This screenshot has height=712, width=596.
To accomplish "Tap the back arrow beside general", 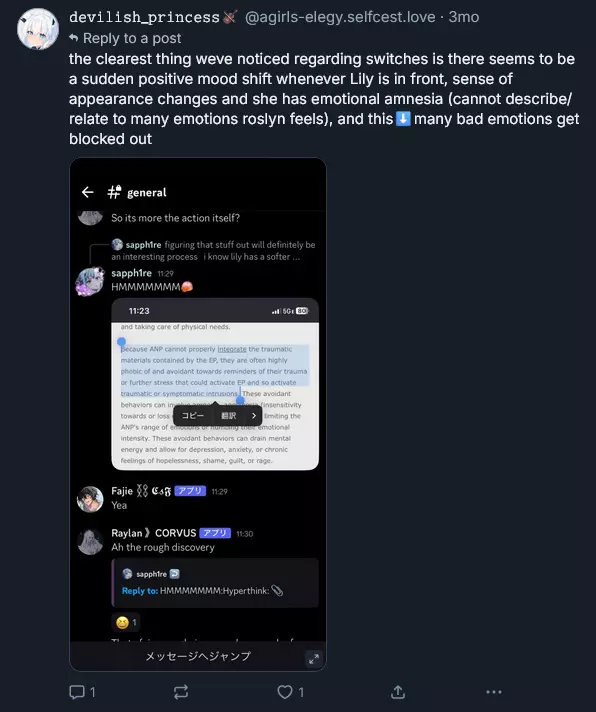I will pyautogui.click(x=88, y=192).
